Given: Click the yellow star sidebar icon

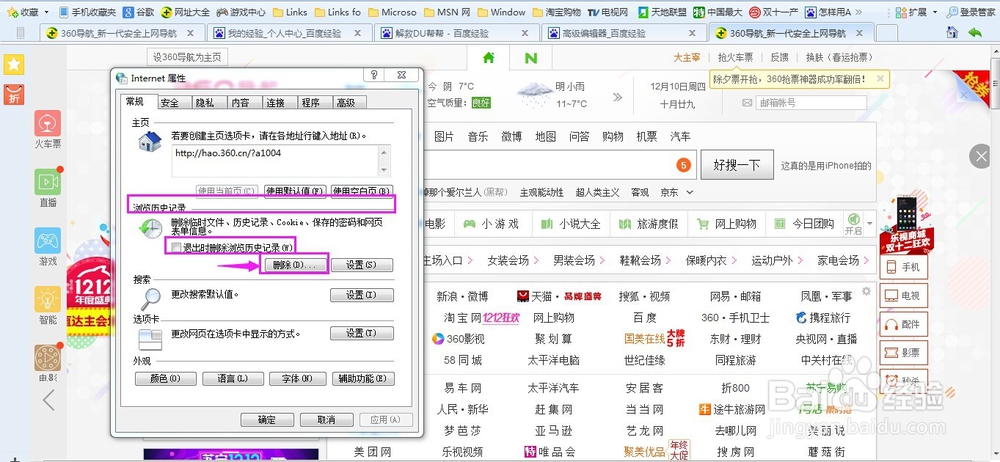Looking at the screenshot, I should click(x=14, y=64).
